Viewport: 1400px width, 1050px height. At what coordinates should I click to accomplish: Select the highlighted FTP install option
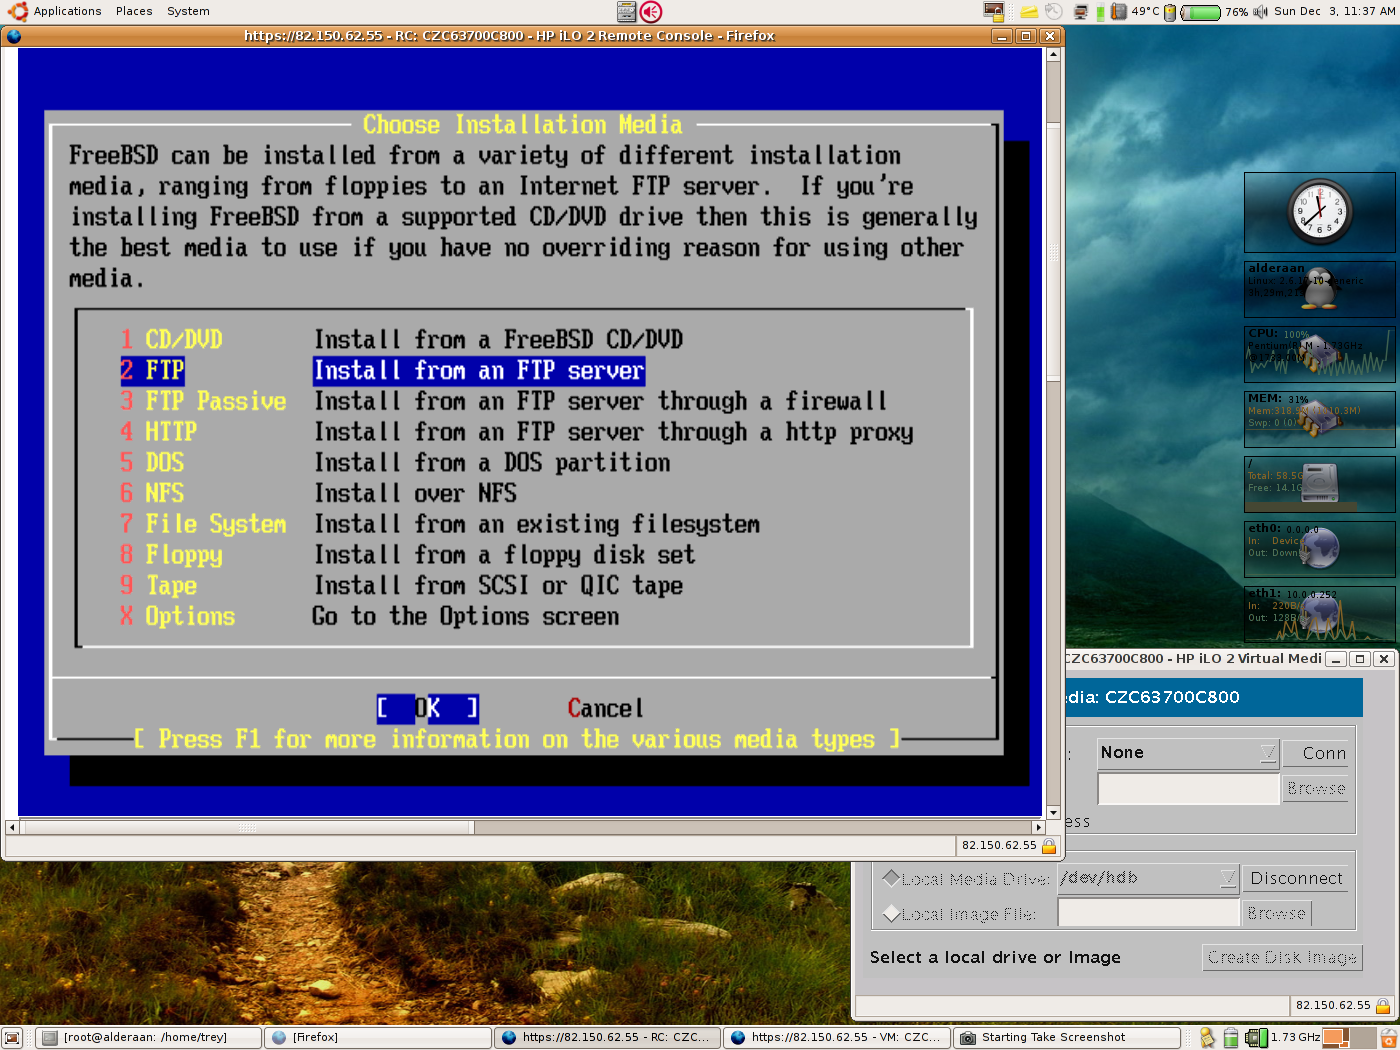[382, 370]
